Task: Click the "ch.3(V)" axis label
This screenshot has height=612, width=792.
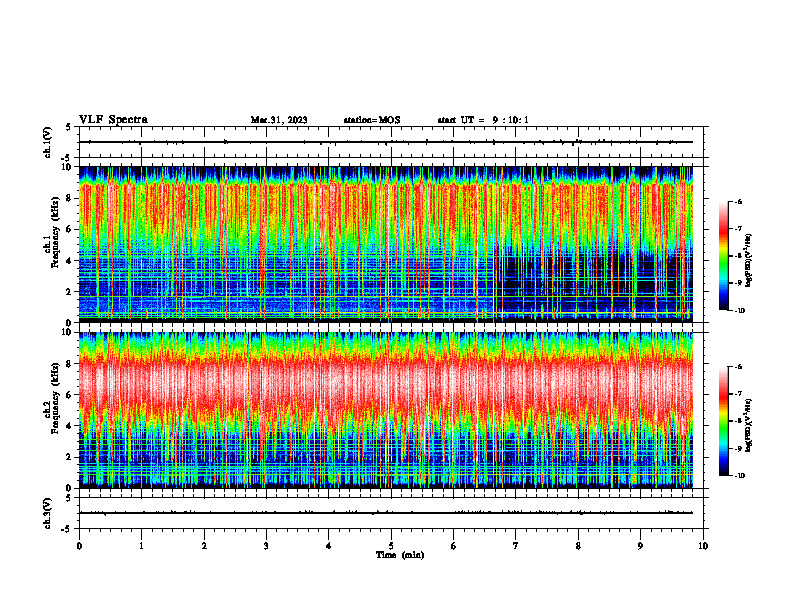Action: 48,513
